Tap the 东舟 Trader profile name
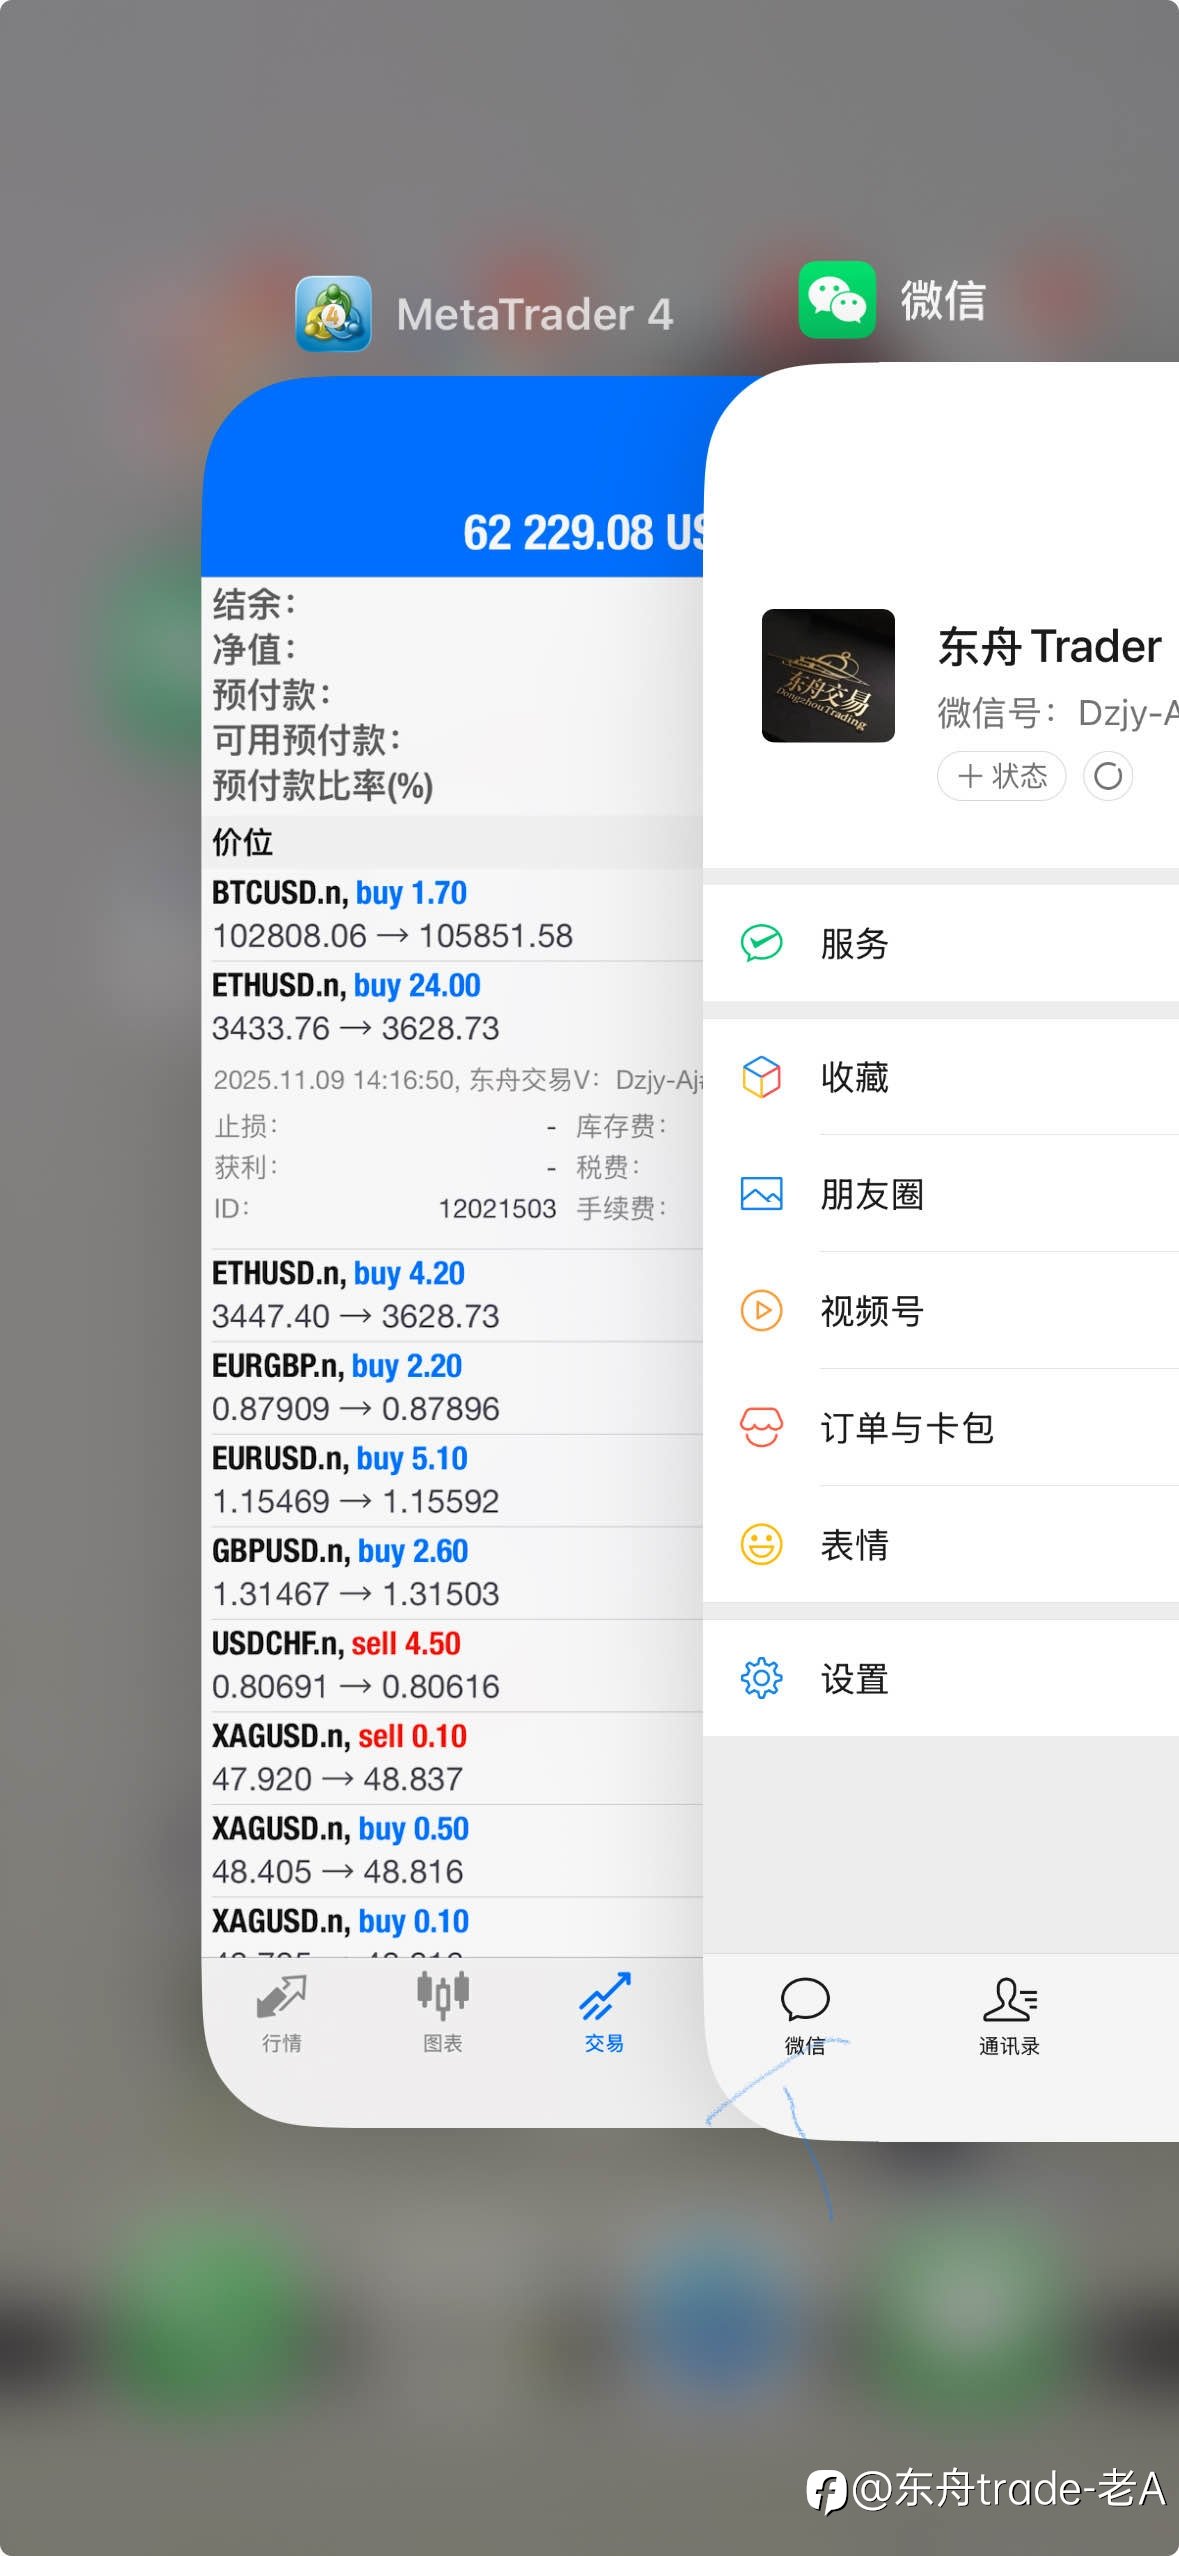 tap(1050, 646)
